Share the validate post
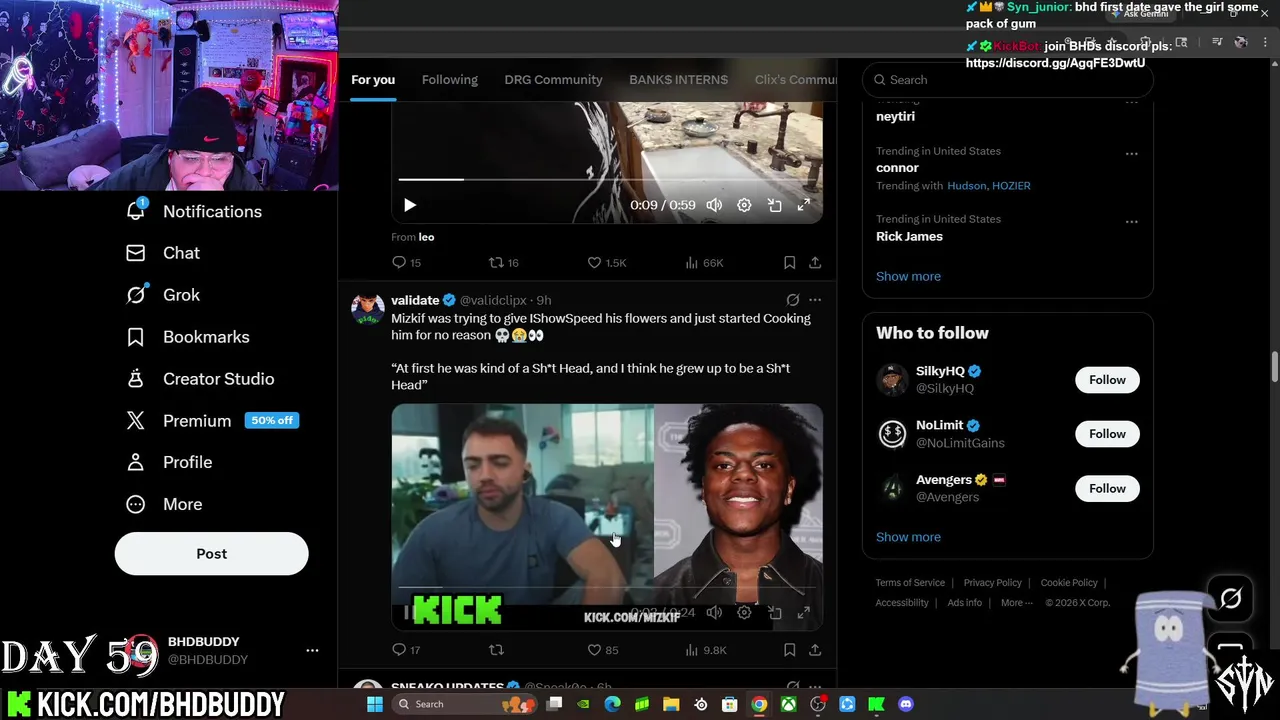Image resolution: width=1280 pixels, height=720 pixels. (815, 650)
